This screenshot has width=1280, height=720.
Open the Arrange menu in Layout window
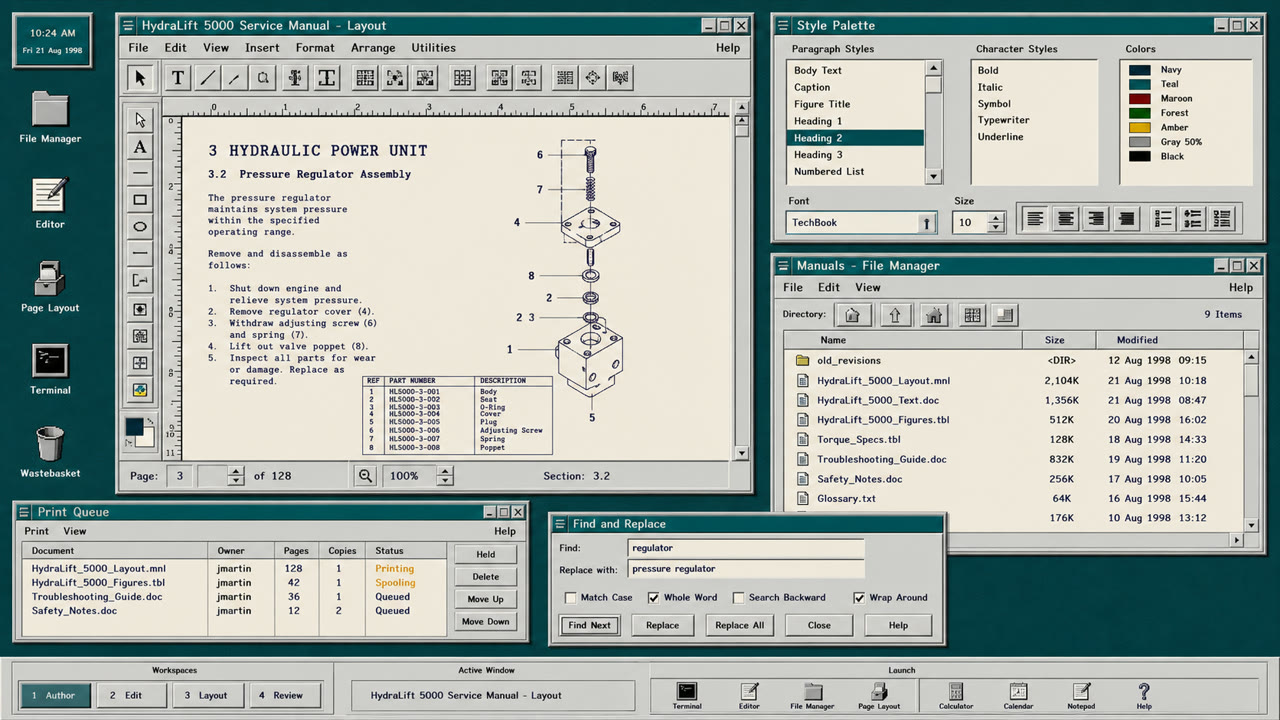373,48
